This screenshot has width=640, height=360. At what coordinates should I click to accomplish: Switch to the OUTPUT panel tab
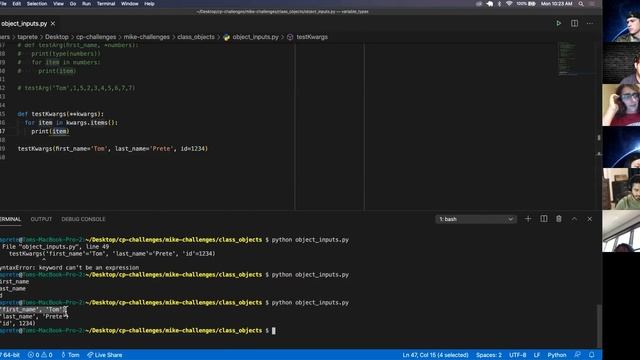[41, 219]
